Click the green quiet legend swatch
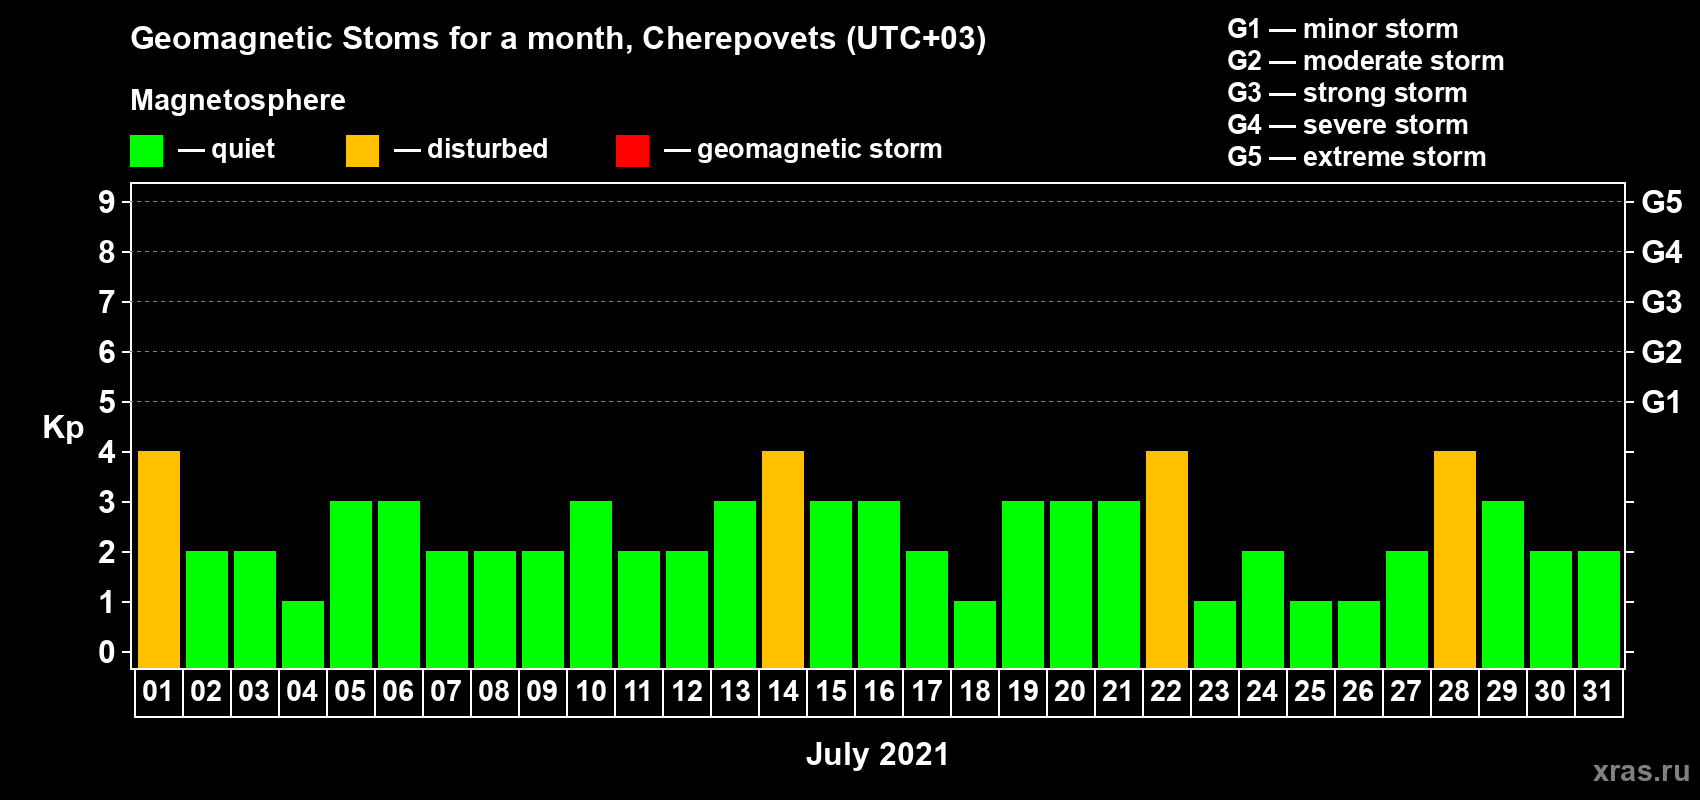The image size is (1700, 800). [146, 151]
